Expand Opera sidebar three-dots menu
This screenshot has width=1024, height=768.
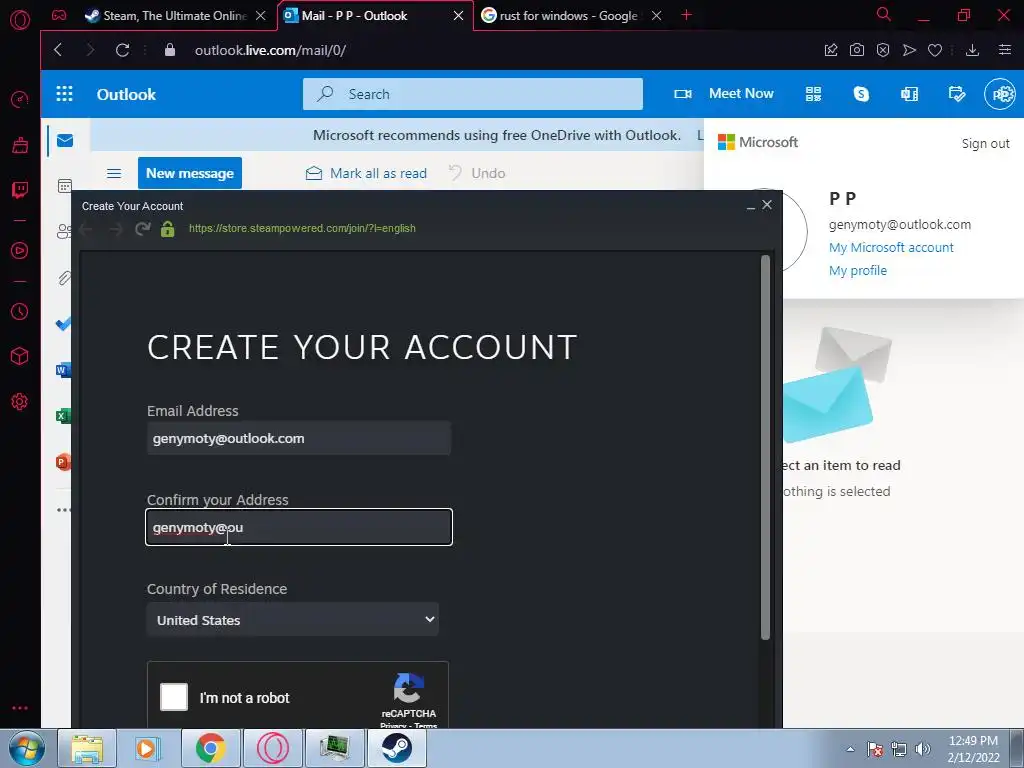[20, 708]
